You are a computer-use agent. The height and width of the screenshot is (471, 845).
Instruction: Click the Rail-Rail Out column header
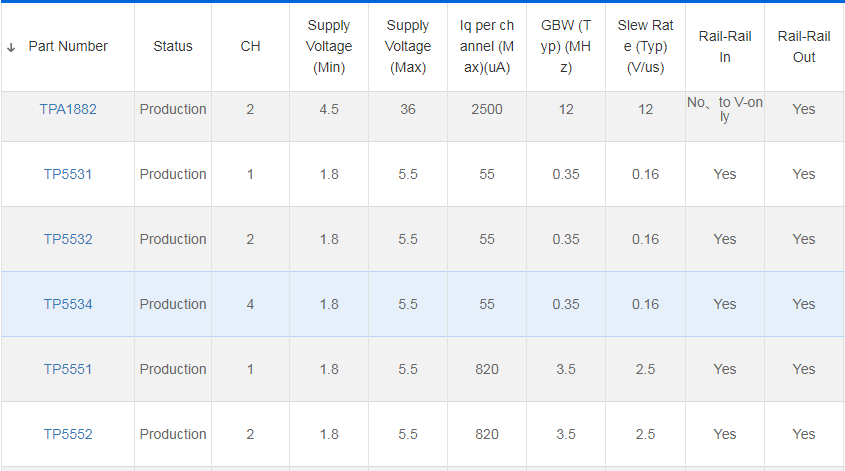(804, 46)
